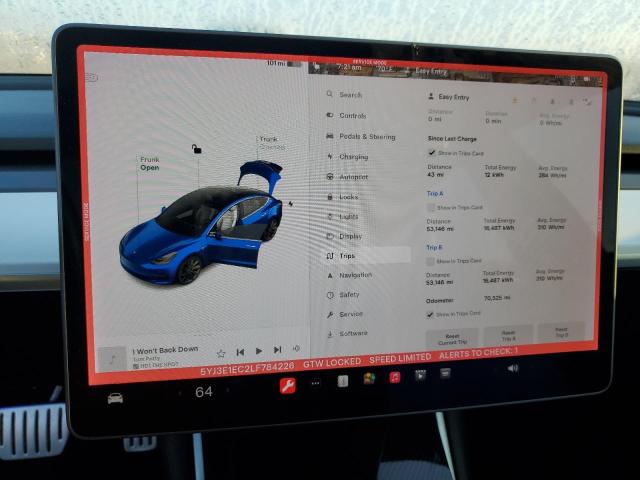
Task: Tap Easy Entry profile in top status bar
Action: click(427, 71)
